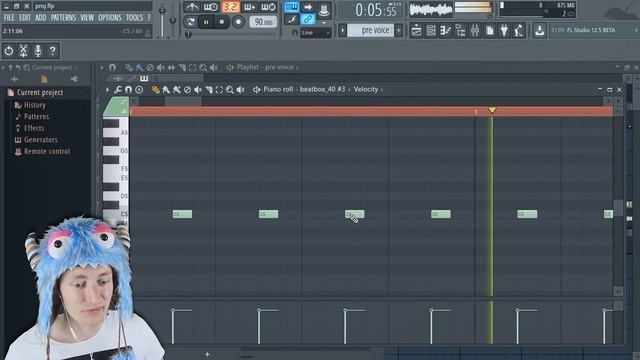The width and height of the screenshot is (640, 360).
Task: Click the main pitch slider knob
Action: 173,20
